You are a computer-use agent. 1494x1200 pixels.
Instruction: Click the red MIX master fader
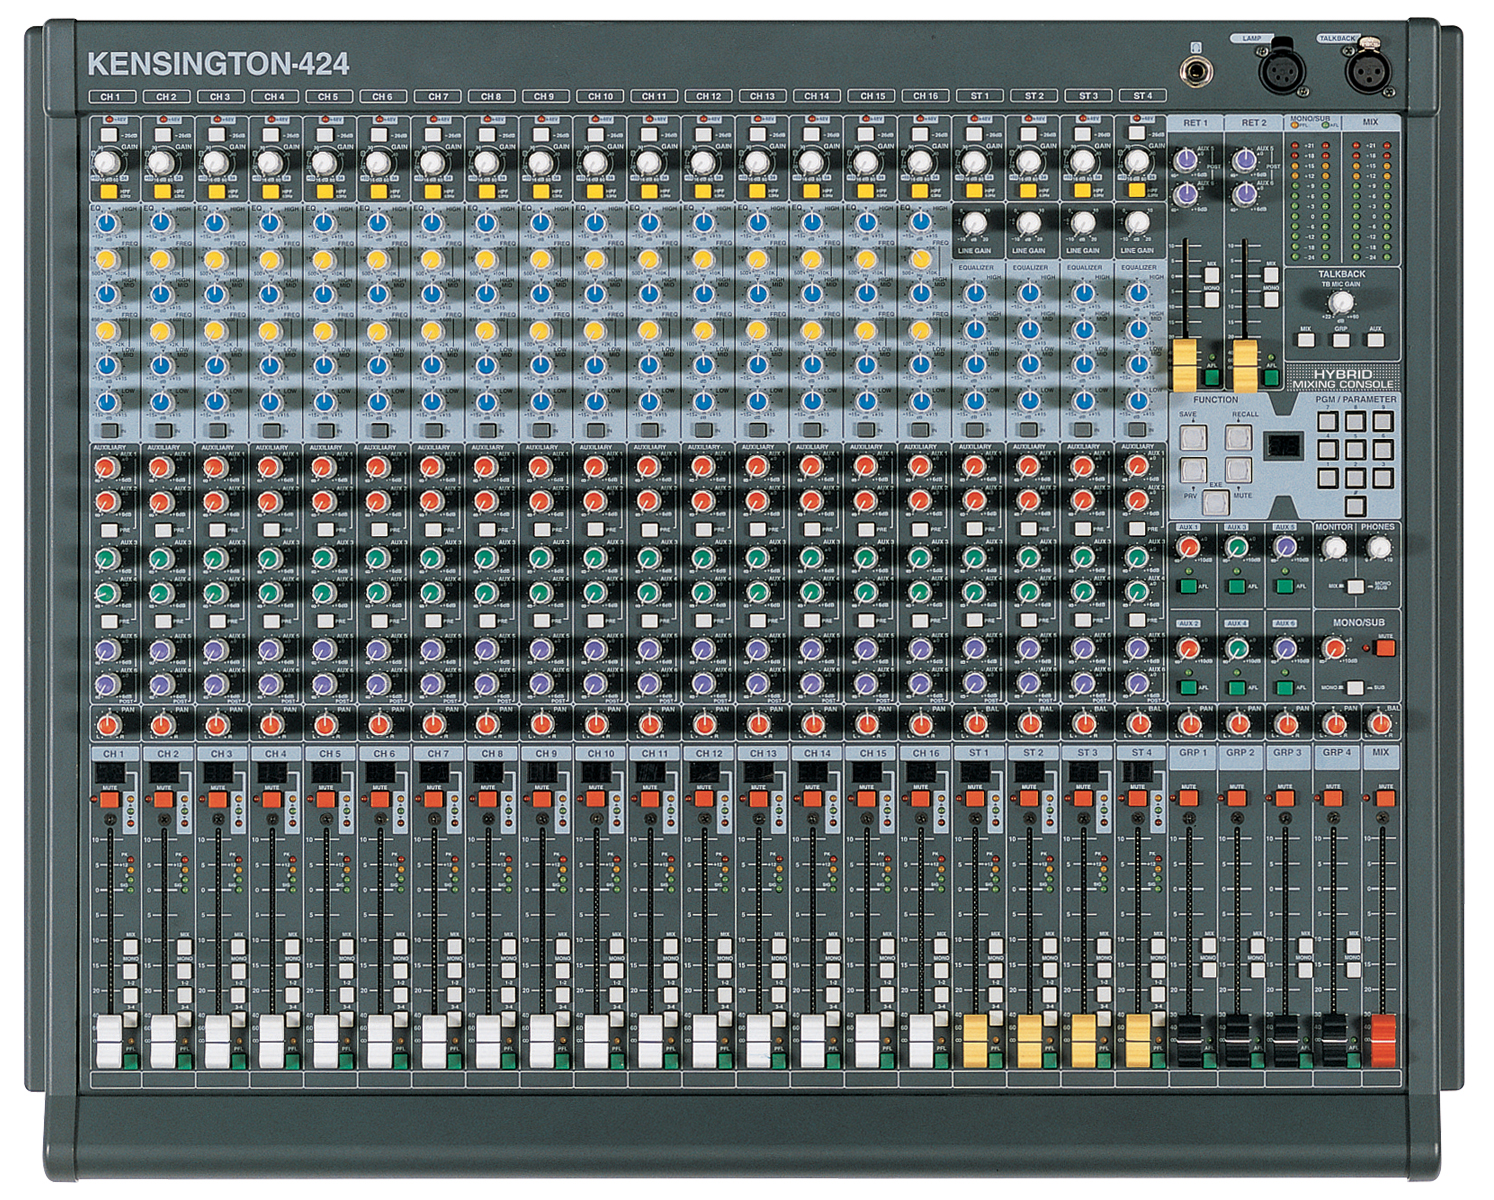click(1383, 1040)
